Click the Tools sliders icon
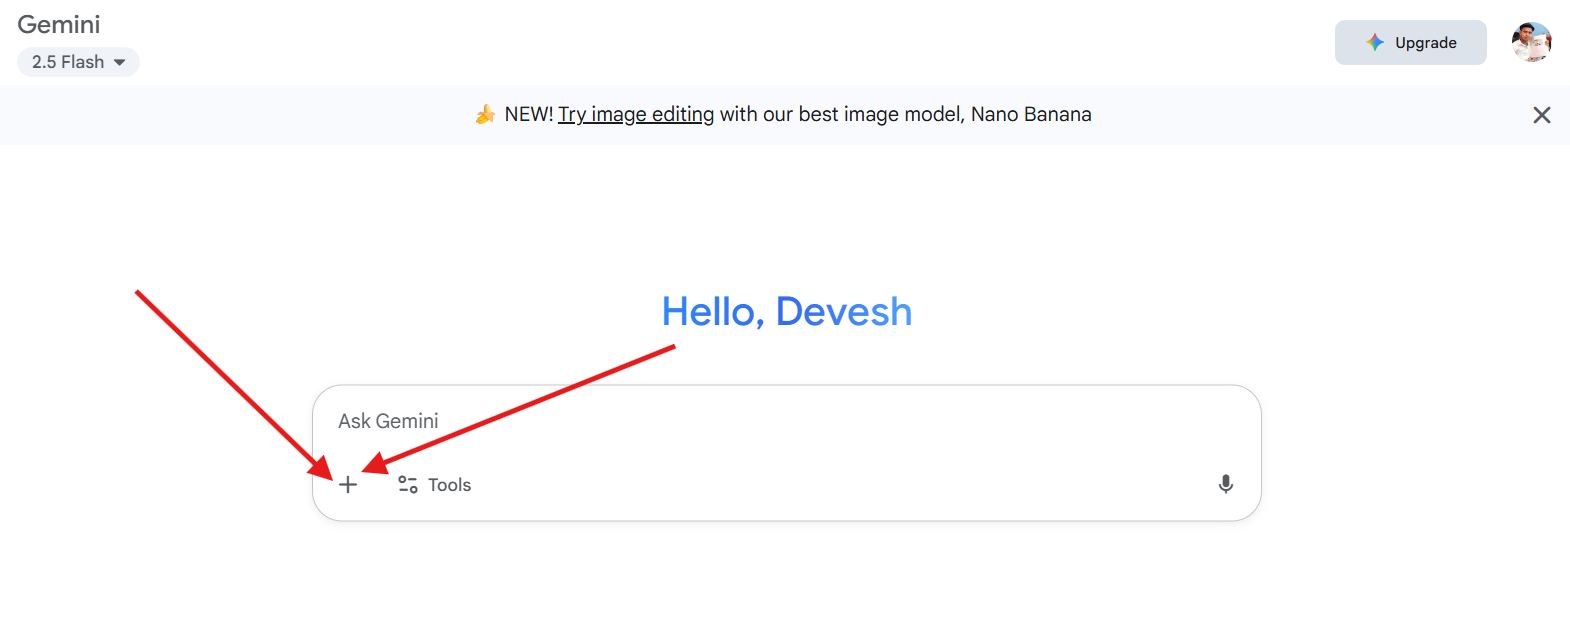The image size is (1570, 628). click(408, 485)
